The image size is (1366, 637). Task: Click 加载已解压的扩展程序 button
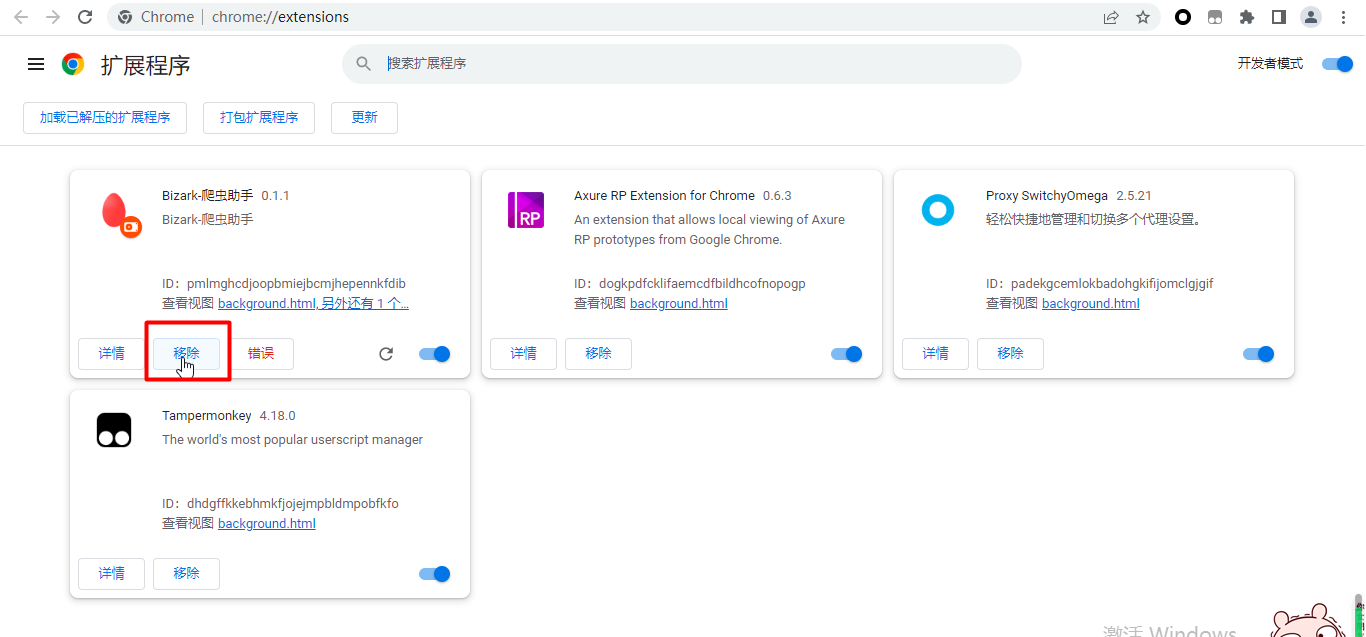click(105, 117)
